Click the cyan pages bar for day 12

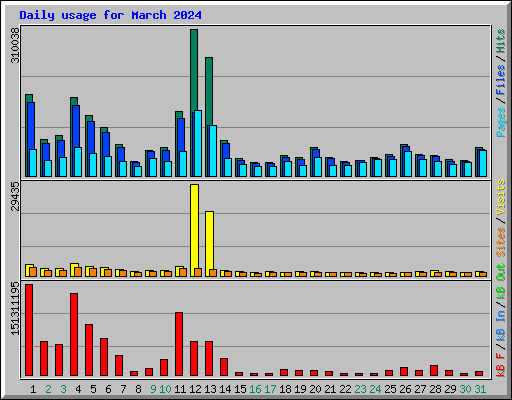[198, 143]
